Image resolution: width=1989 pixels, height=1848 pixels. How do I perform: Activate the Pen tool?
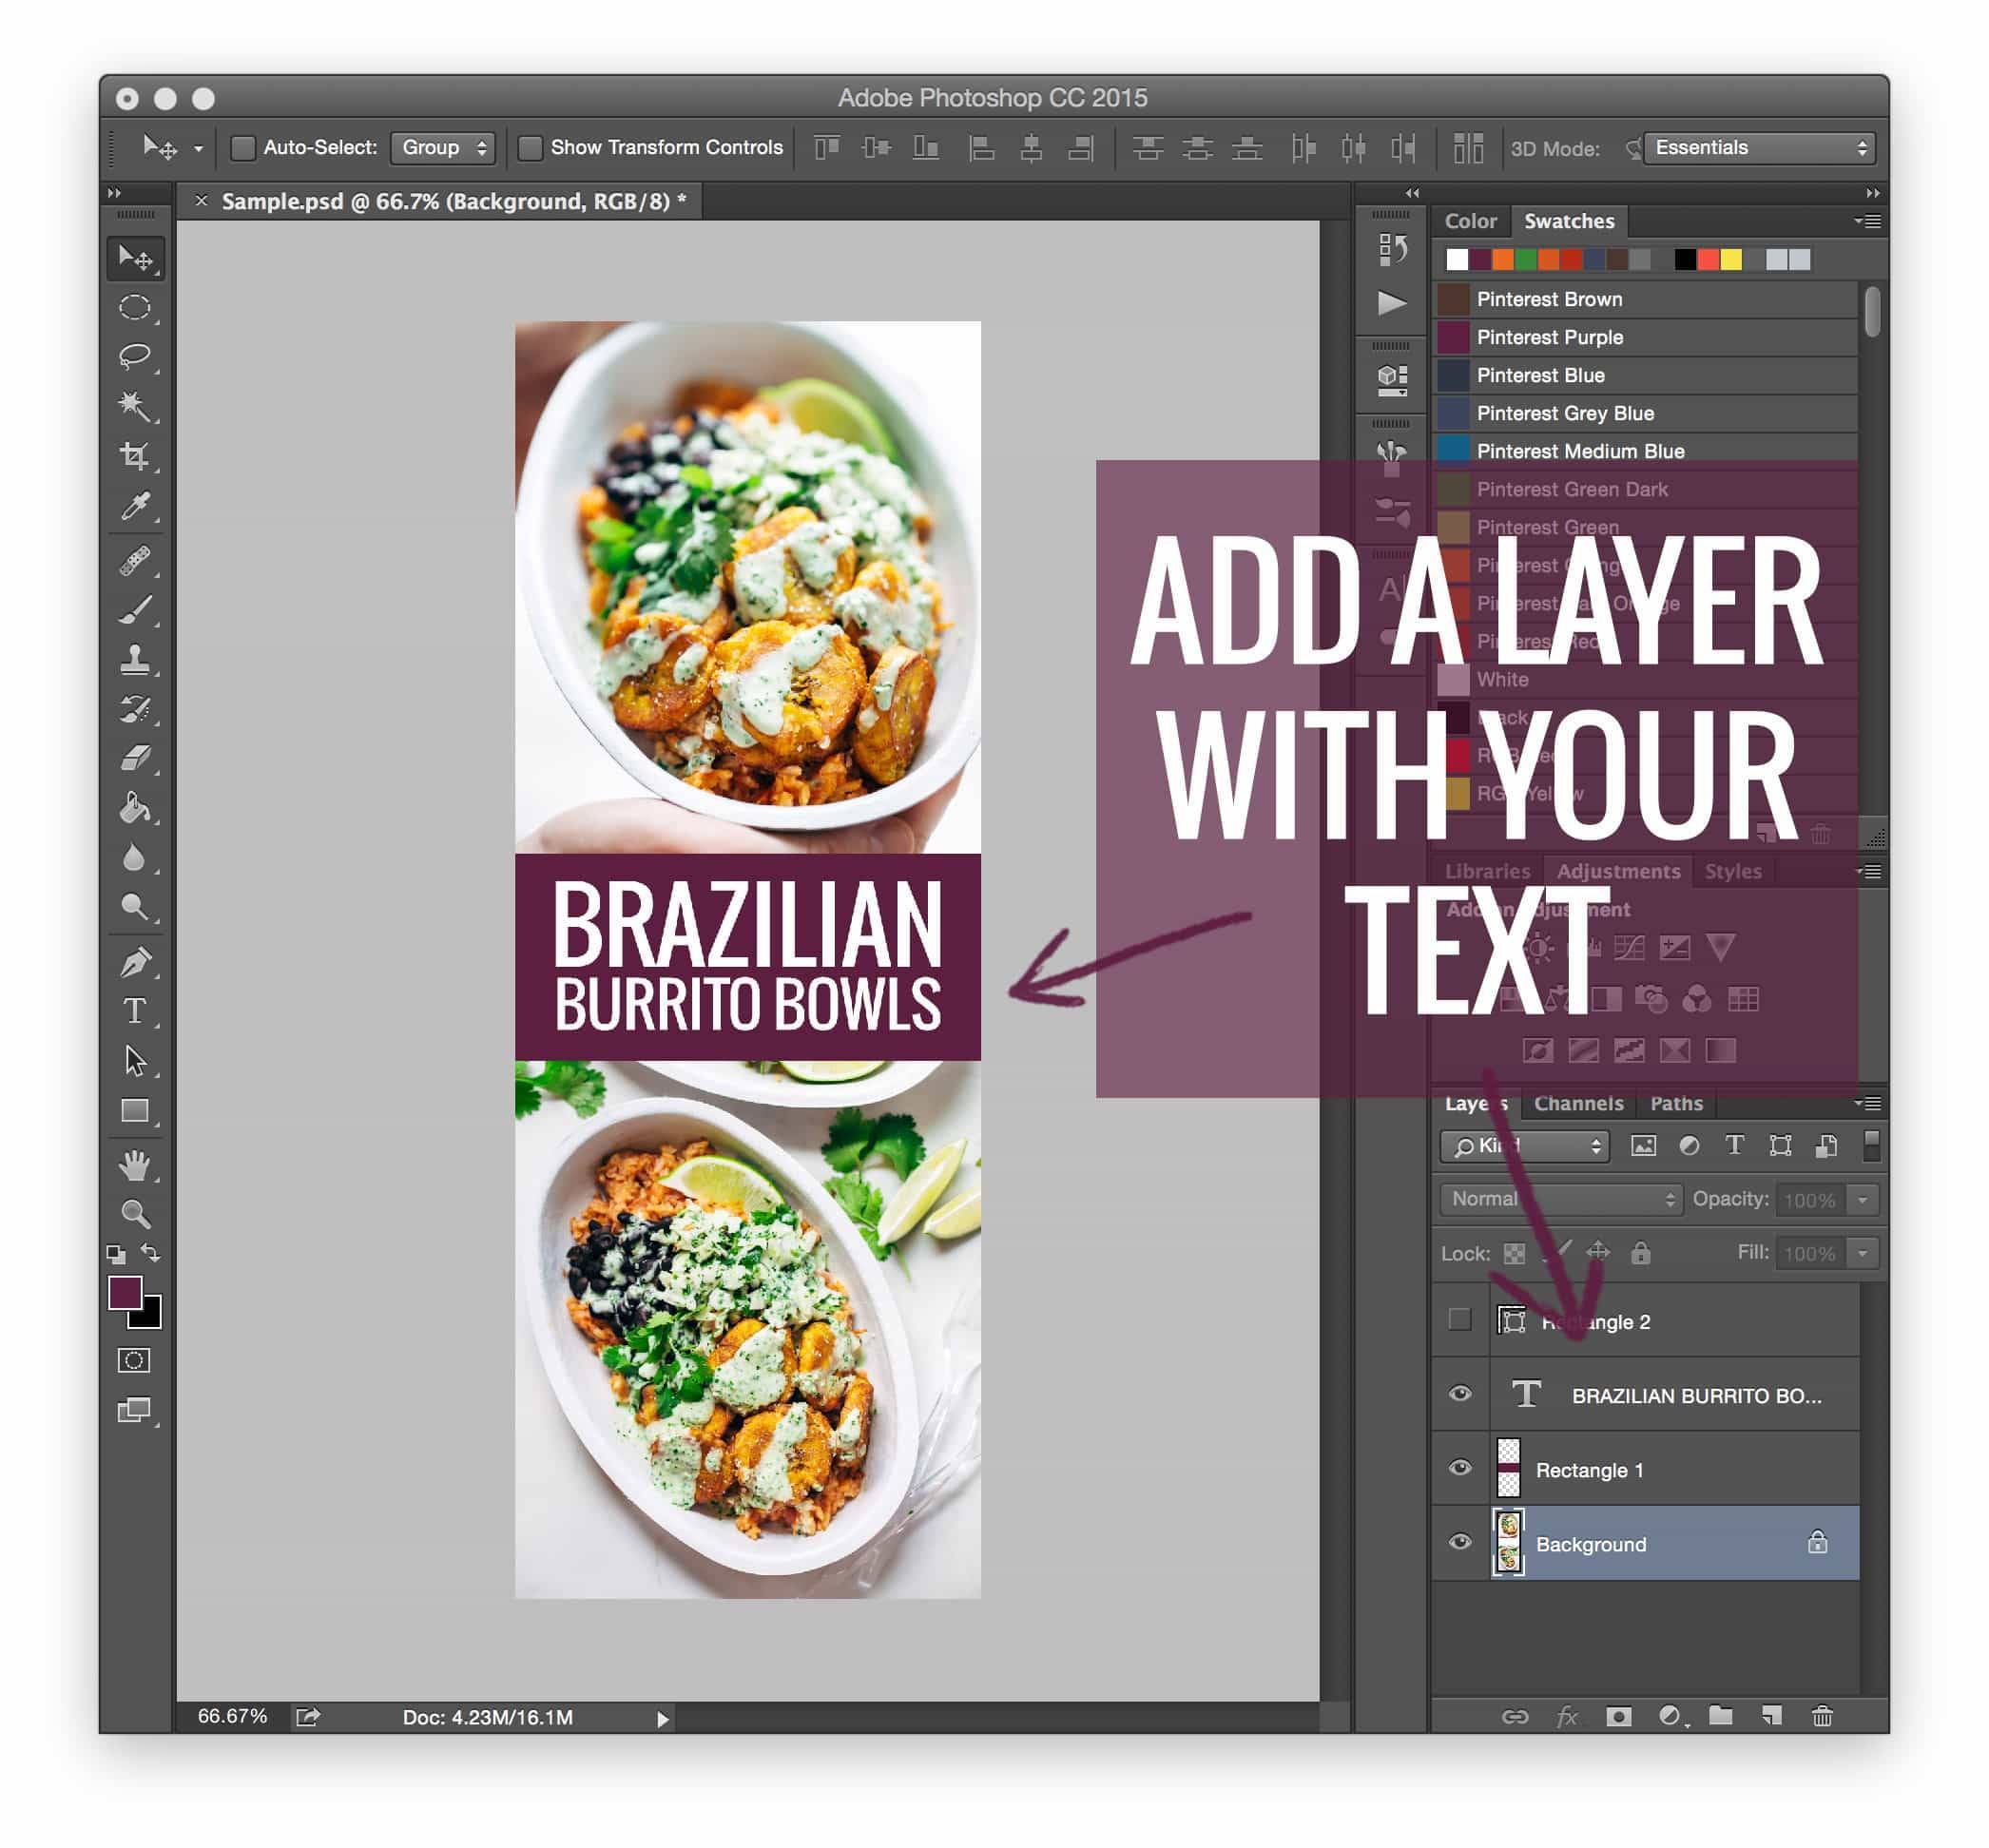point(134,962)
